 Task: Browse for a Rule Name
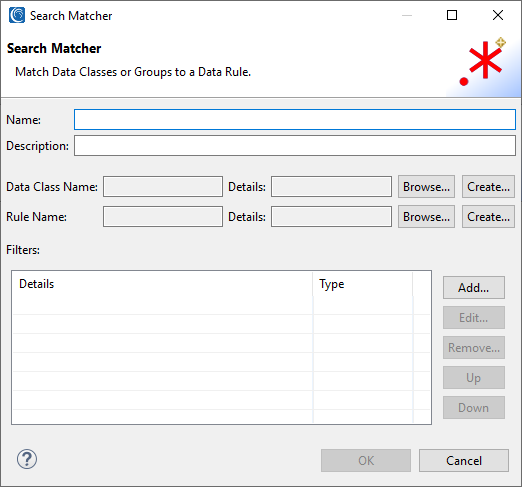[426, 217]
